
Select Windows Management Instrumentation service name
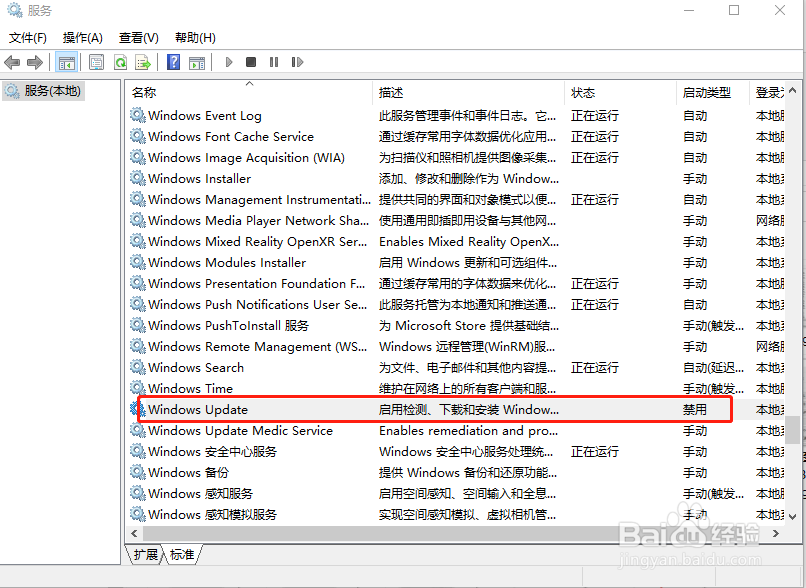[259, 199]
